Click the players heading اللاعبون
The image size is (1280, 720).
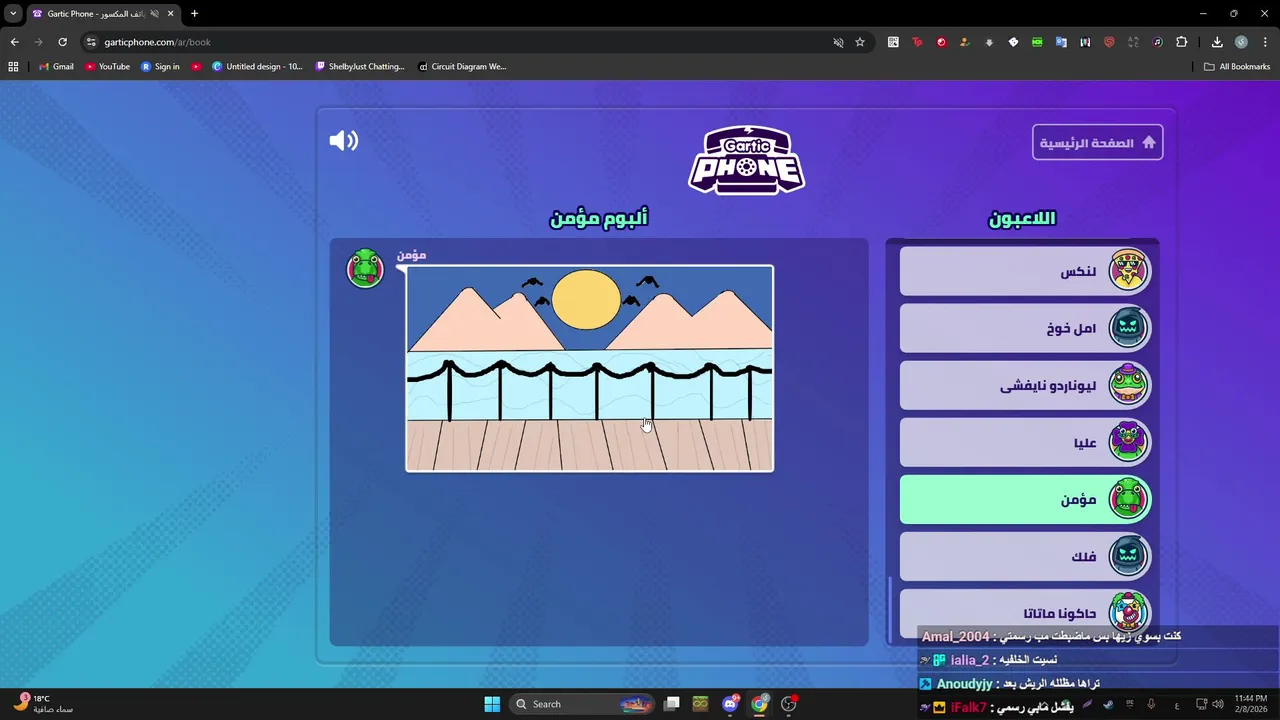click(x=1022, y=218)
